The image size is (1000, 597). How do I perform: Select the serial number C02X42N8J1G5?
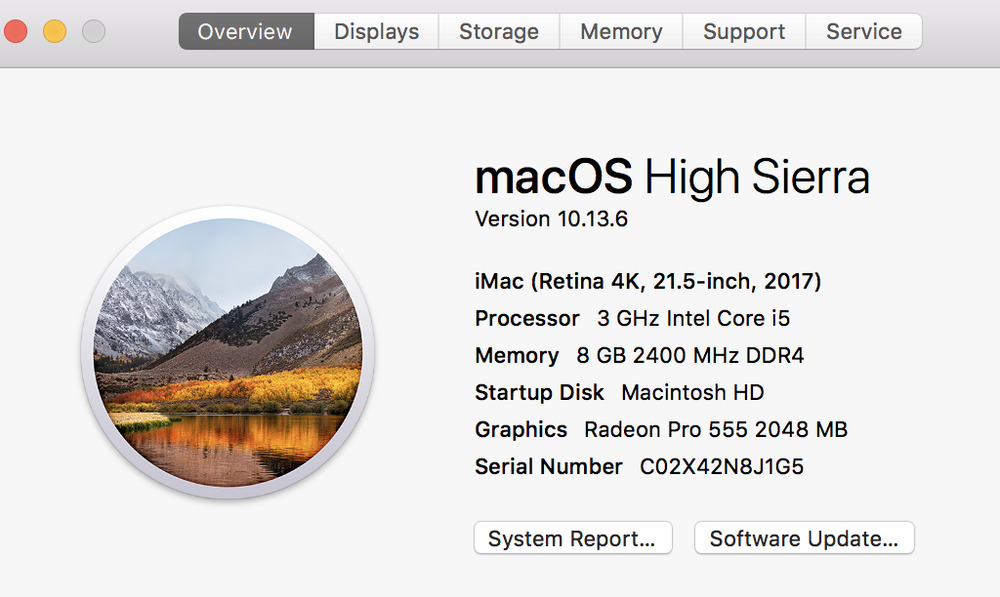tap(721, 467)
